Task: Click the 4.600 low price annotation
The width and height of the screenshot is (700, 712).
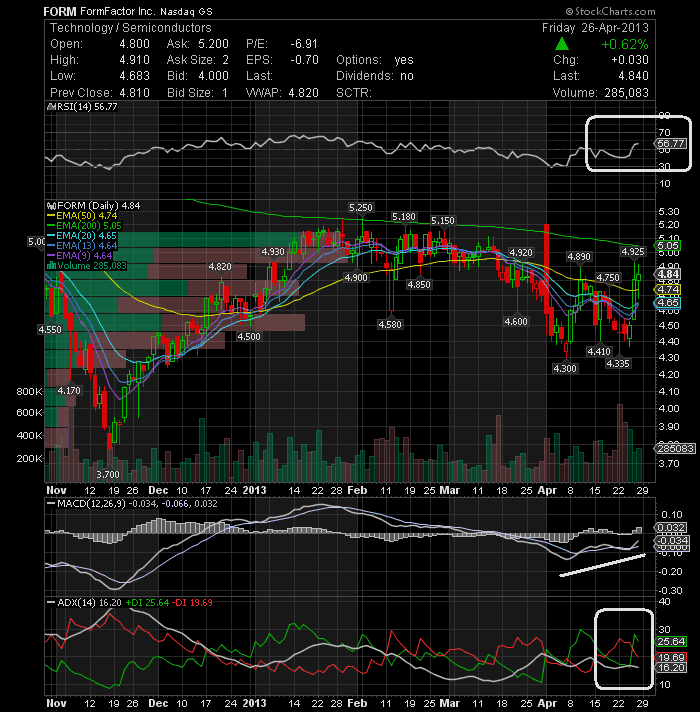Action: (516, 321)
